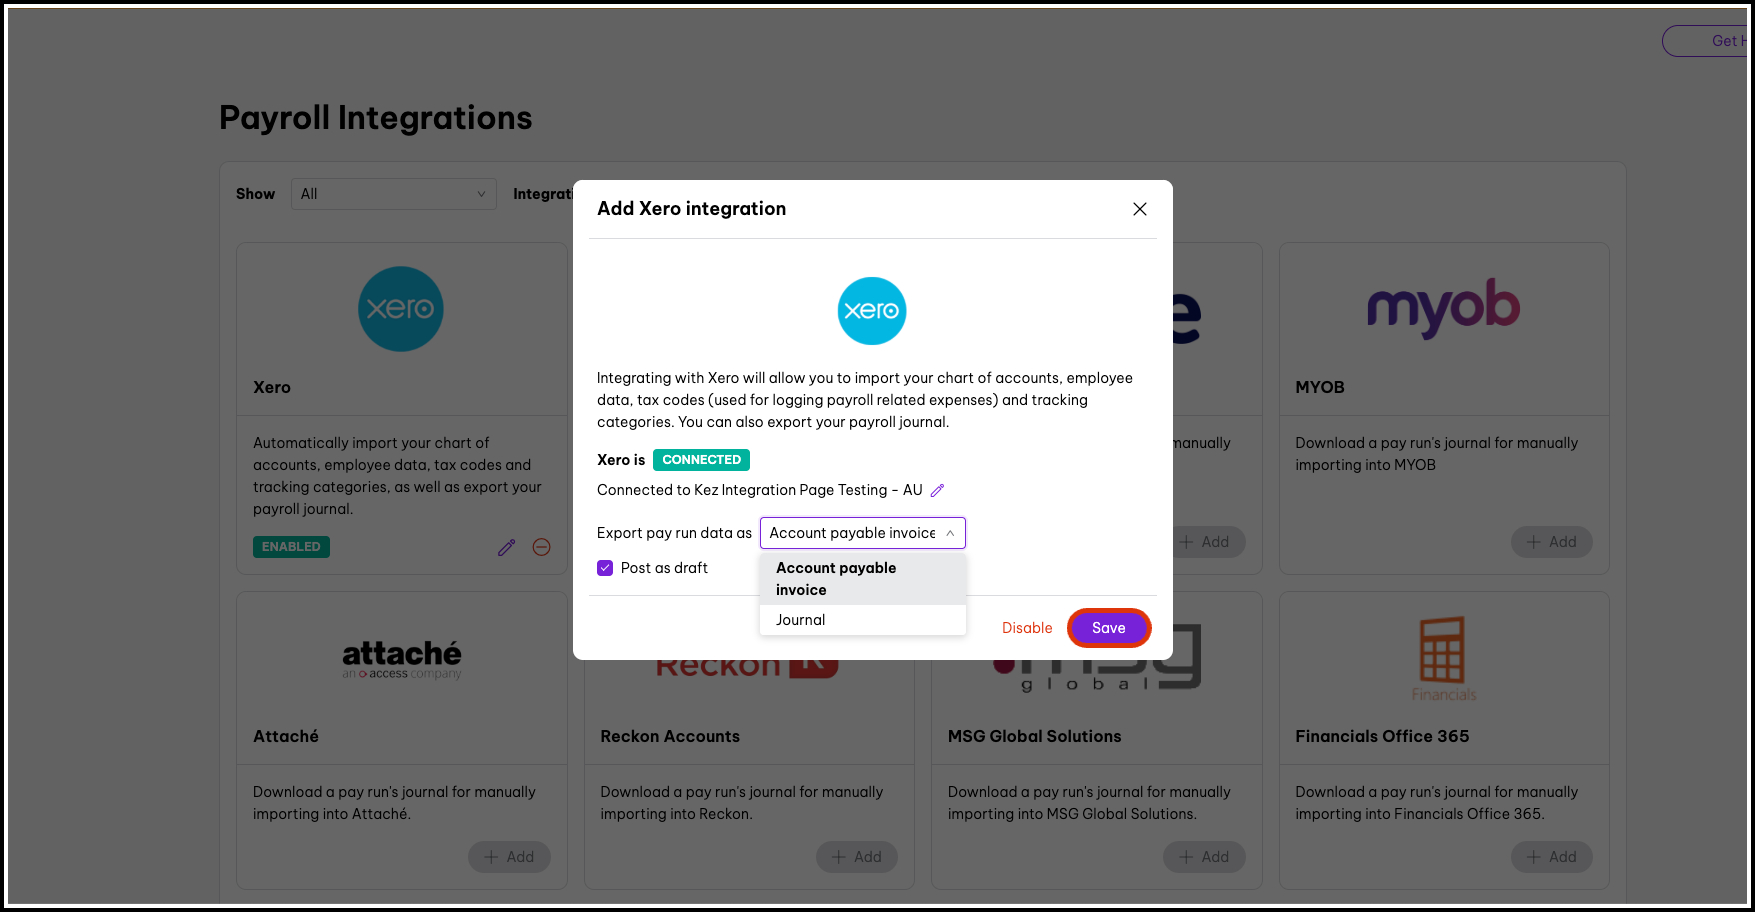Click the CONNECTED status badge
The image size is (1755, 912).
tap(701, 460)
